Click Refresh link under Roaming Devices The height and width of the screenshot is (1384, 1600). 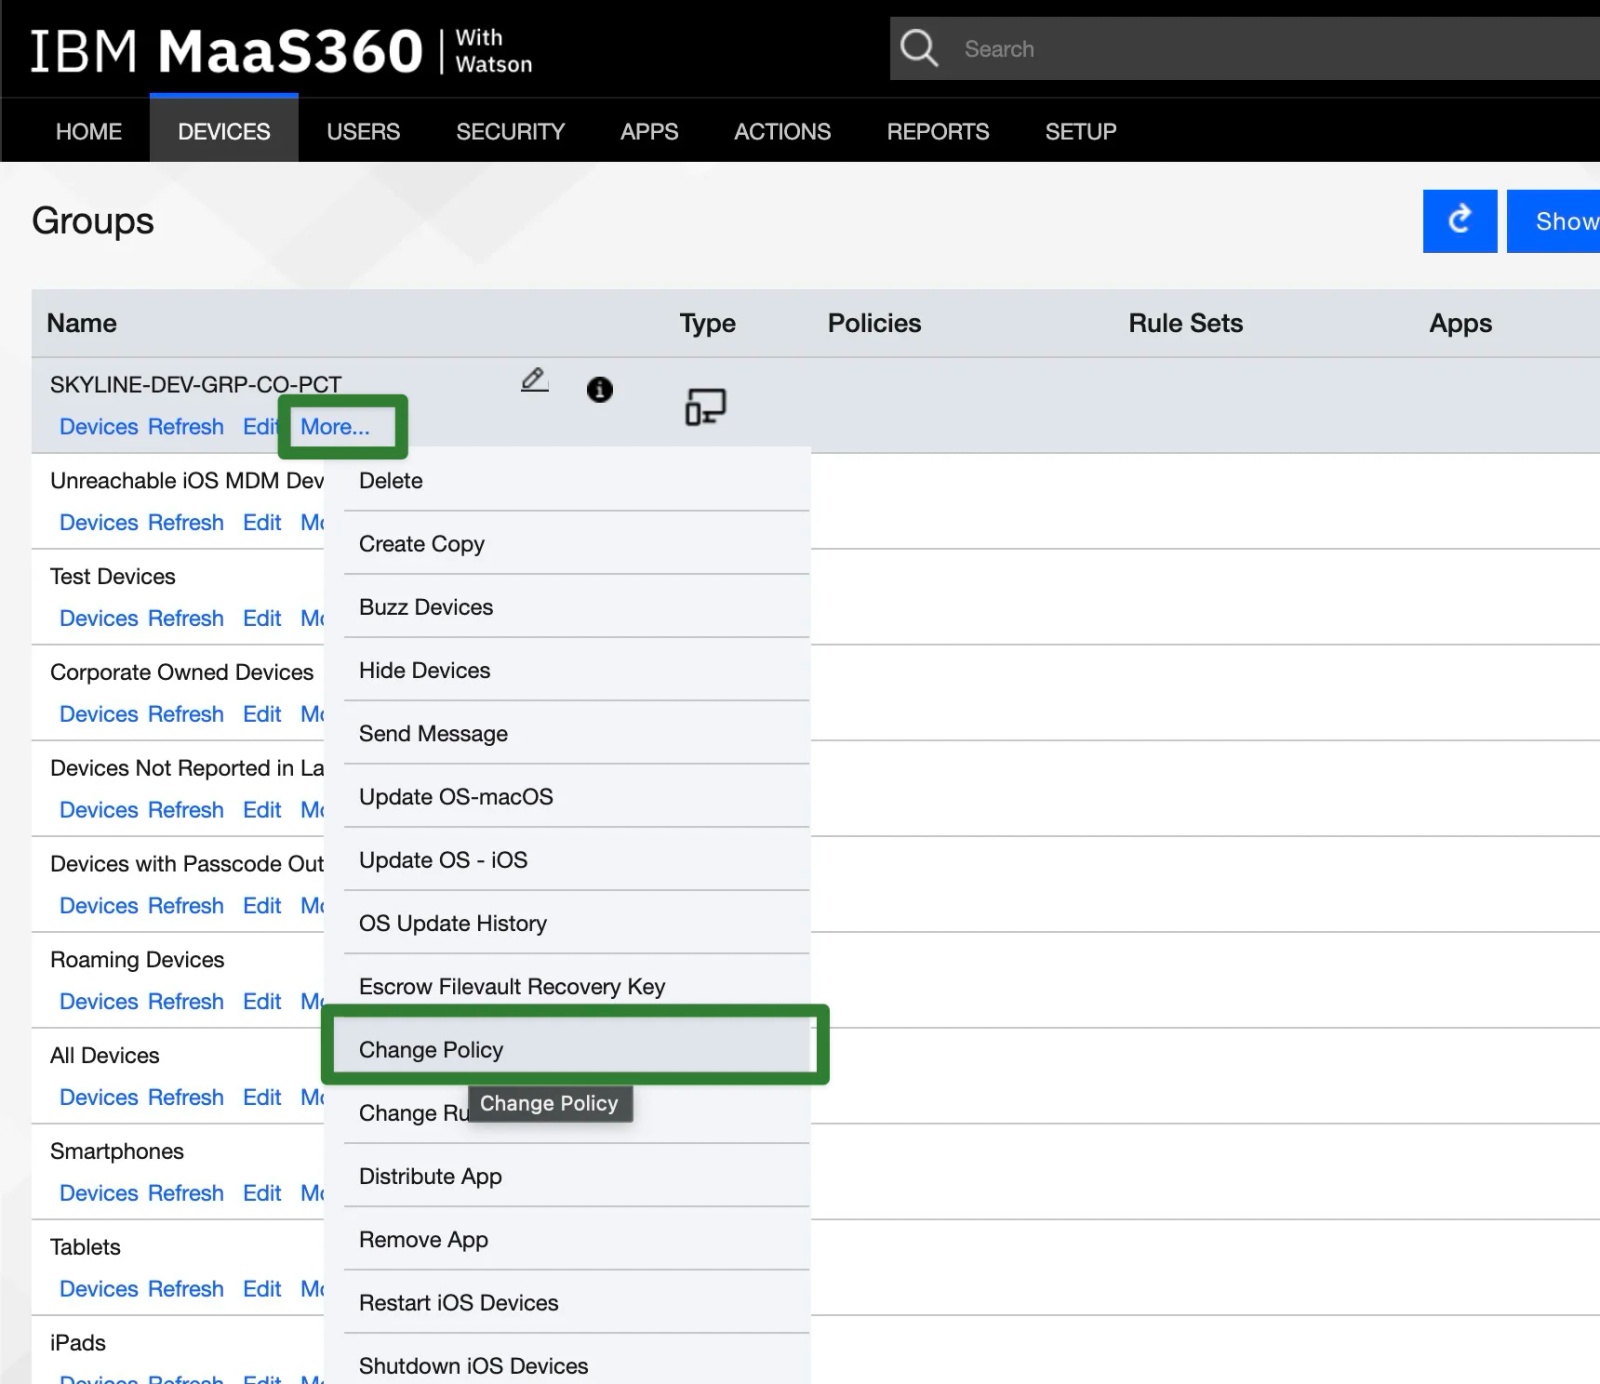186,1002
